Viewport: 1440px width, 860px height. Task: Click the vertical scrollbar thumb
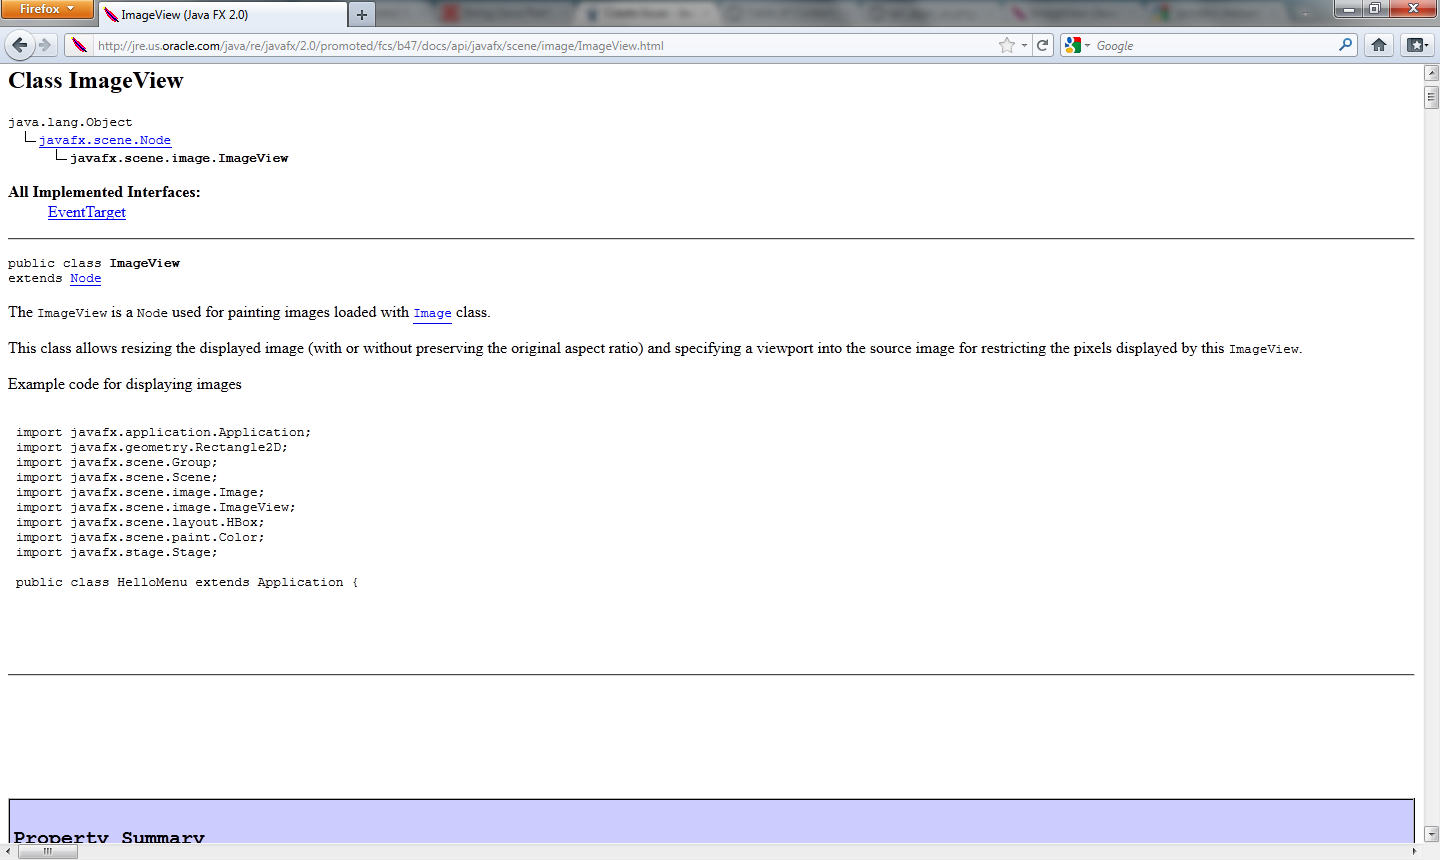[x=1431, y=97]
